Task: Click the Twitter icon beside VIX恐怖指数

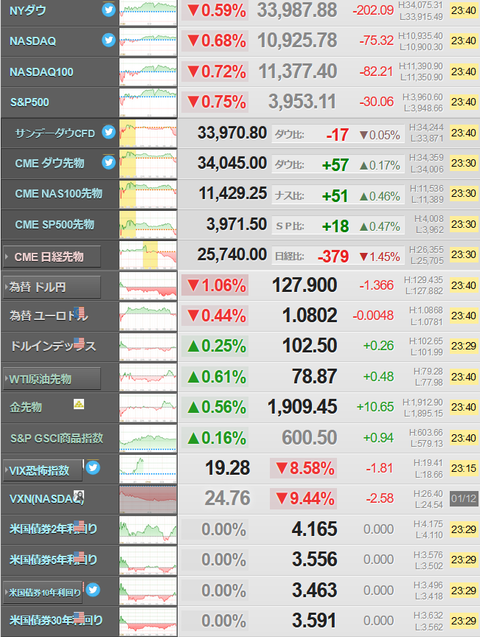Action: click(x=93, y=468)
